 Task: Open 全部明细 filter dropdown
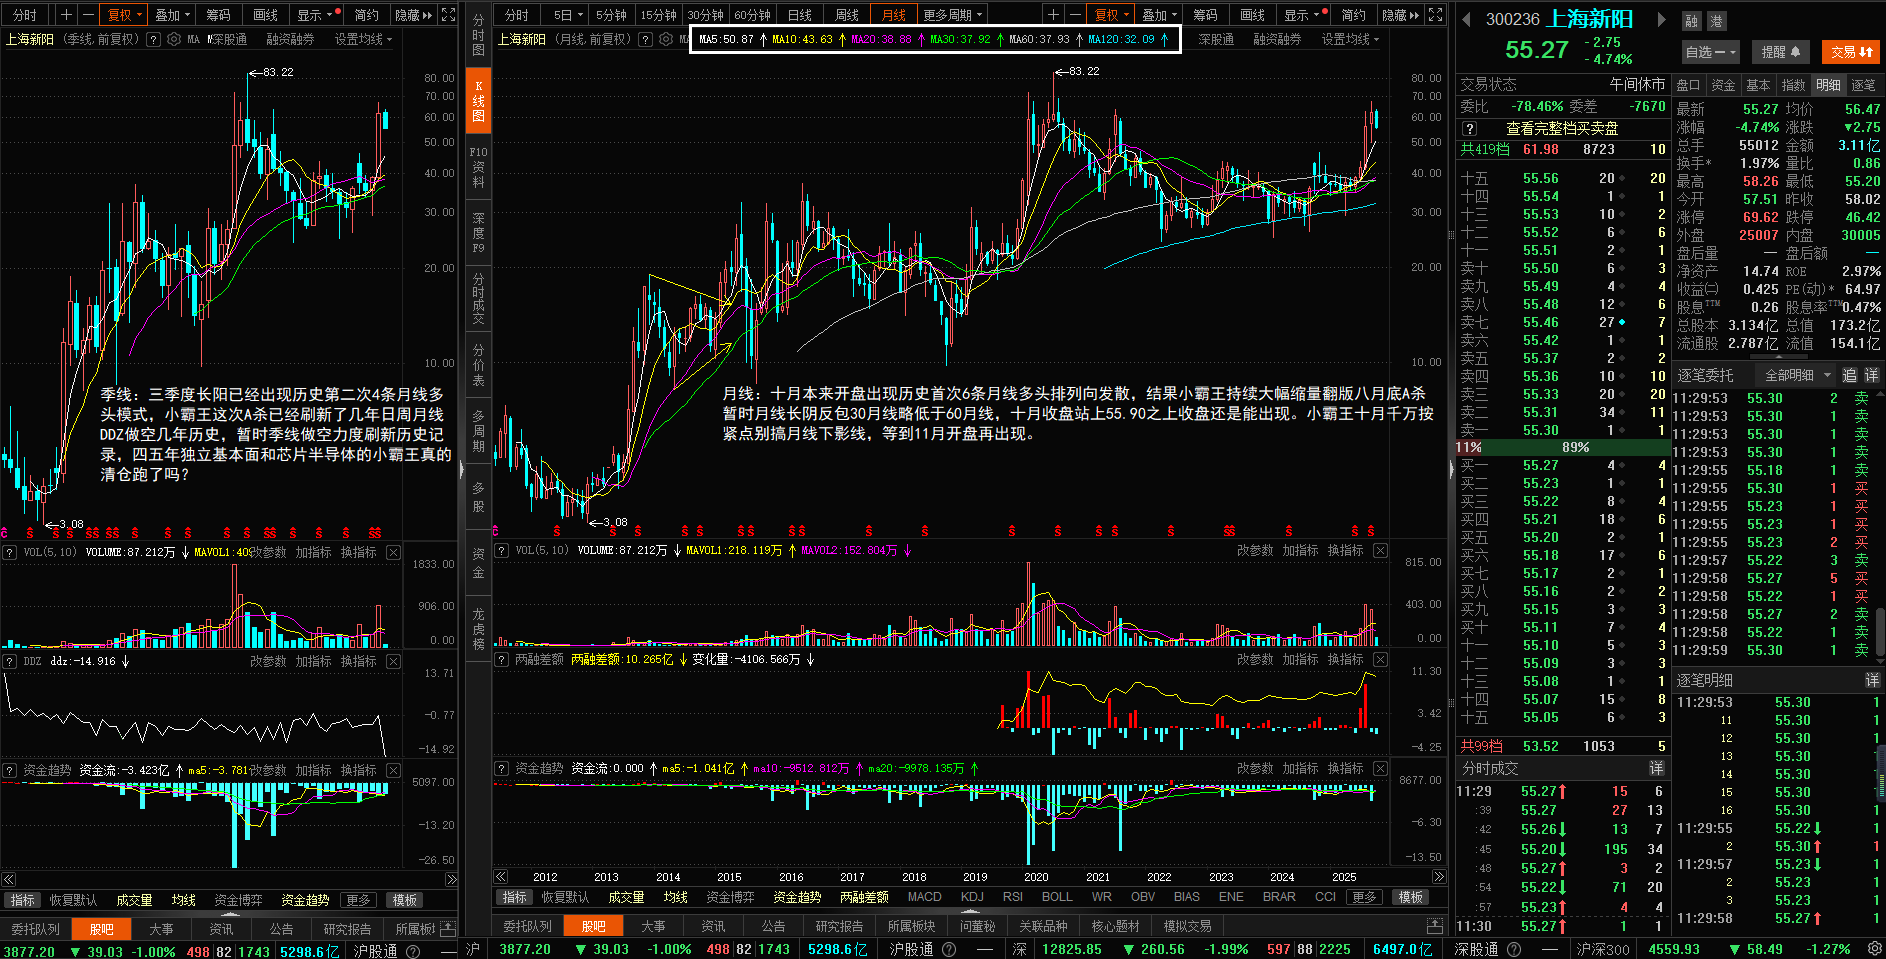[x=1798, y=375]
